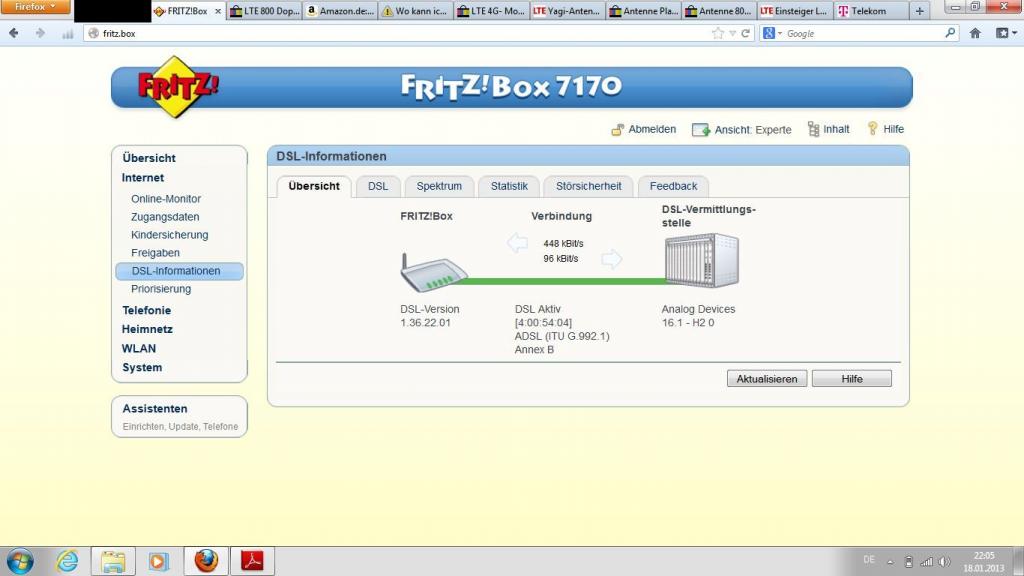Screen dimensions: 1024x576
Task: Open Firefox home page icon
Action: (975, 33)
